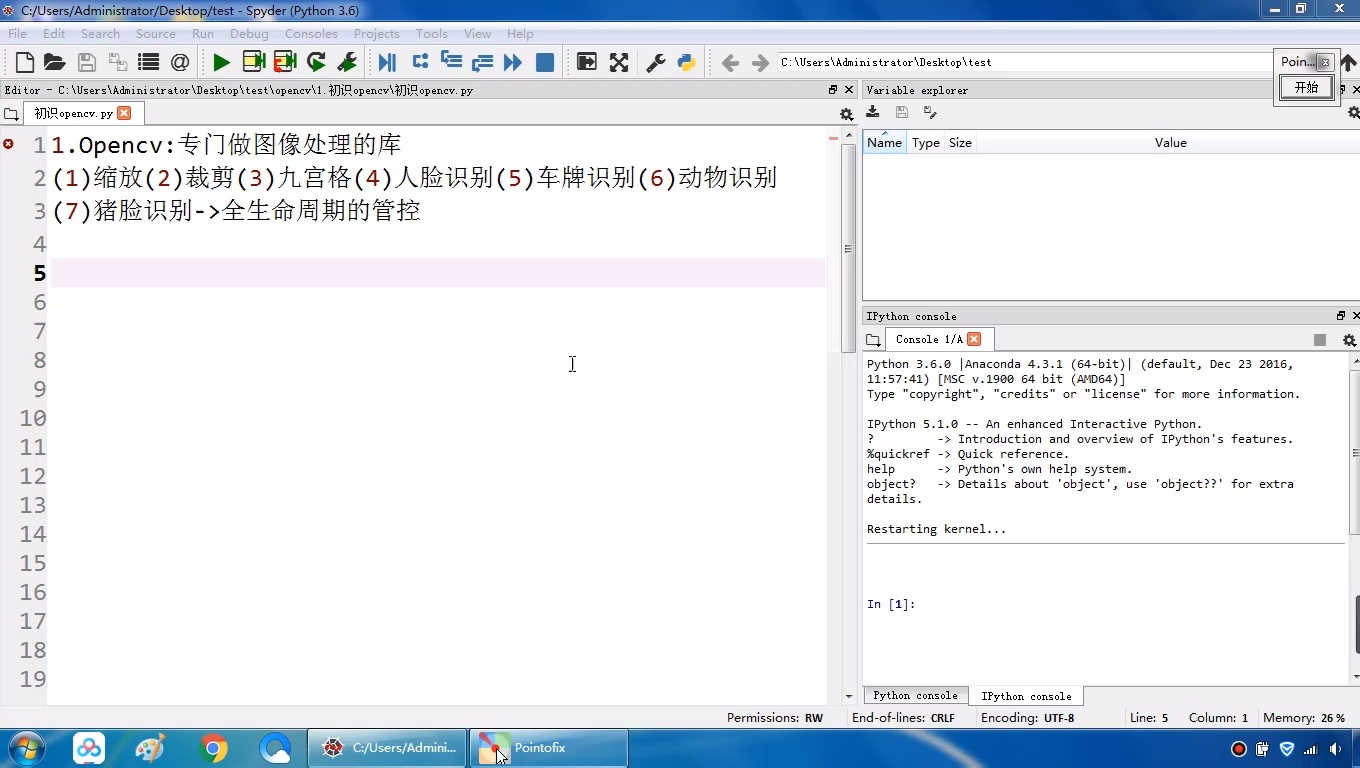Click the Run cell and advance icon
The image size is (1360, 768).
click(285, 62)
